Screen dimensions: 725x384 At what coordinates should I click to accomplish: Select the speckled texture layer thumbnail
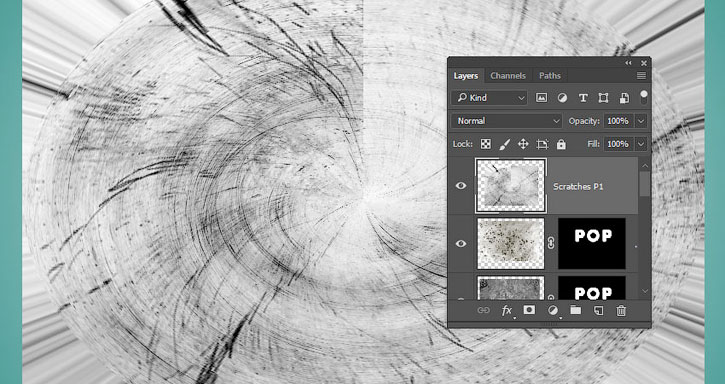point(511,243)
